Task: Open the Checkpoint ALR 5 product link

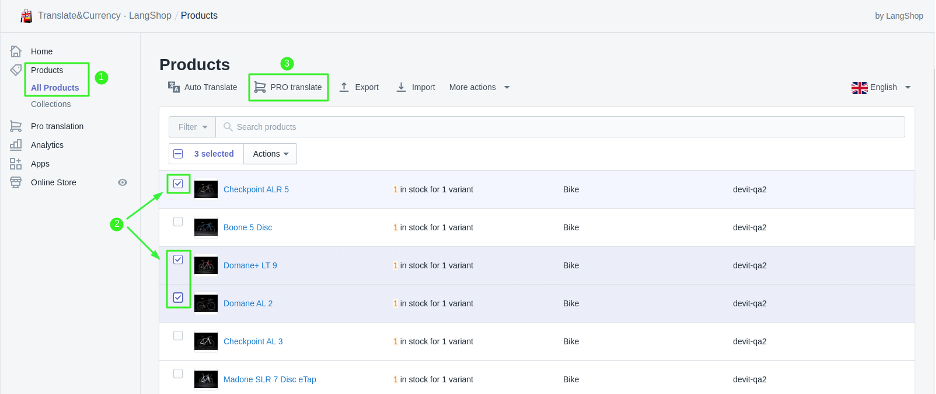Action: click(x=256, y=189)
